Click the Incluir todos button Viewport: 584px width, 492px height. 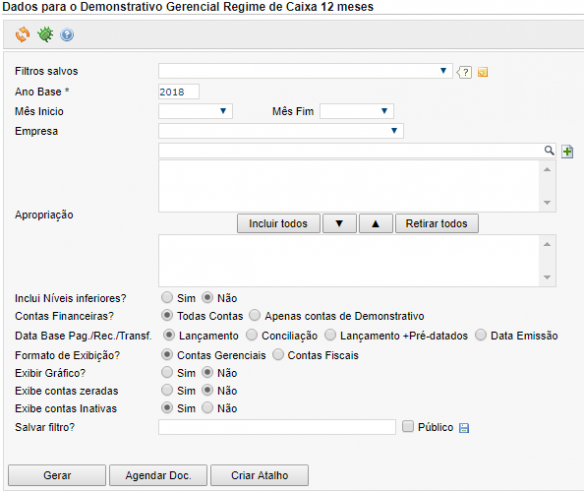[279, 223]
